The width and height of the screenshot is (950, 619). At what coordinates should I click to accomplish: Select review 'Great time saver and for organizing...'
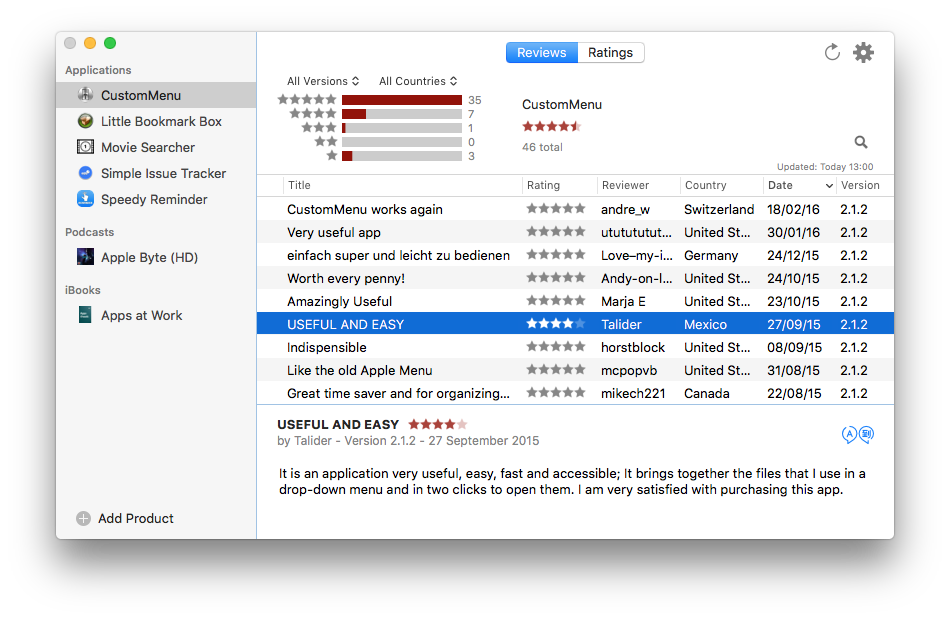pos(576,394)
